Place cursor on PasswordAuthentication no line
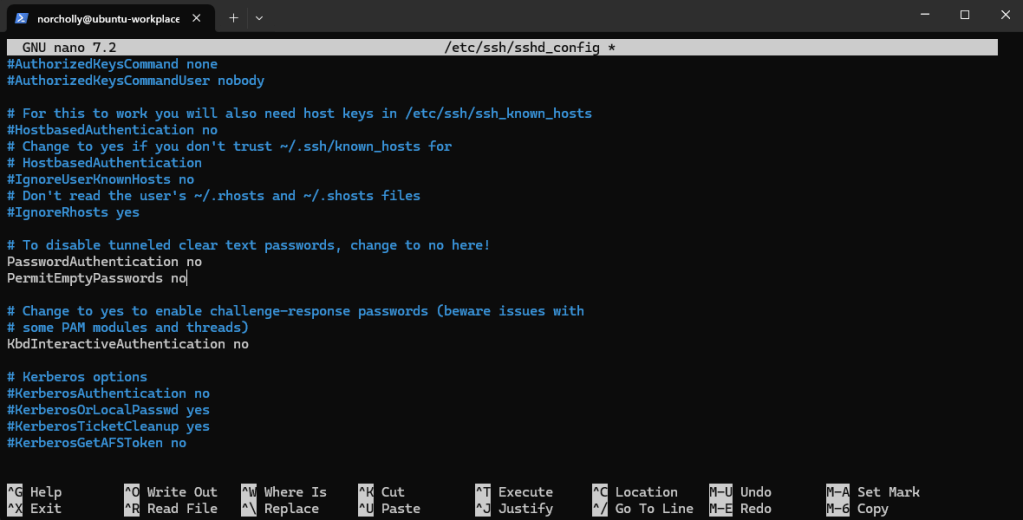Image resolution: width=1023 pixels, height=520 pixels. pyautogui.click(x=104, y=262)
